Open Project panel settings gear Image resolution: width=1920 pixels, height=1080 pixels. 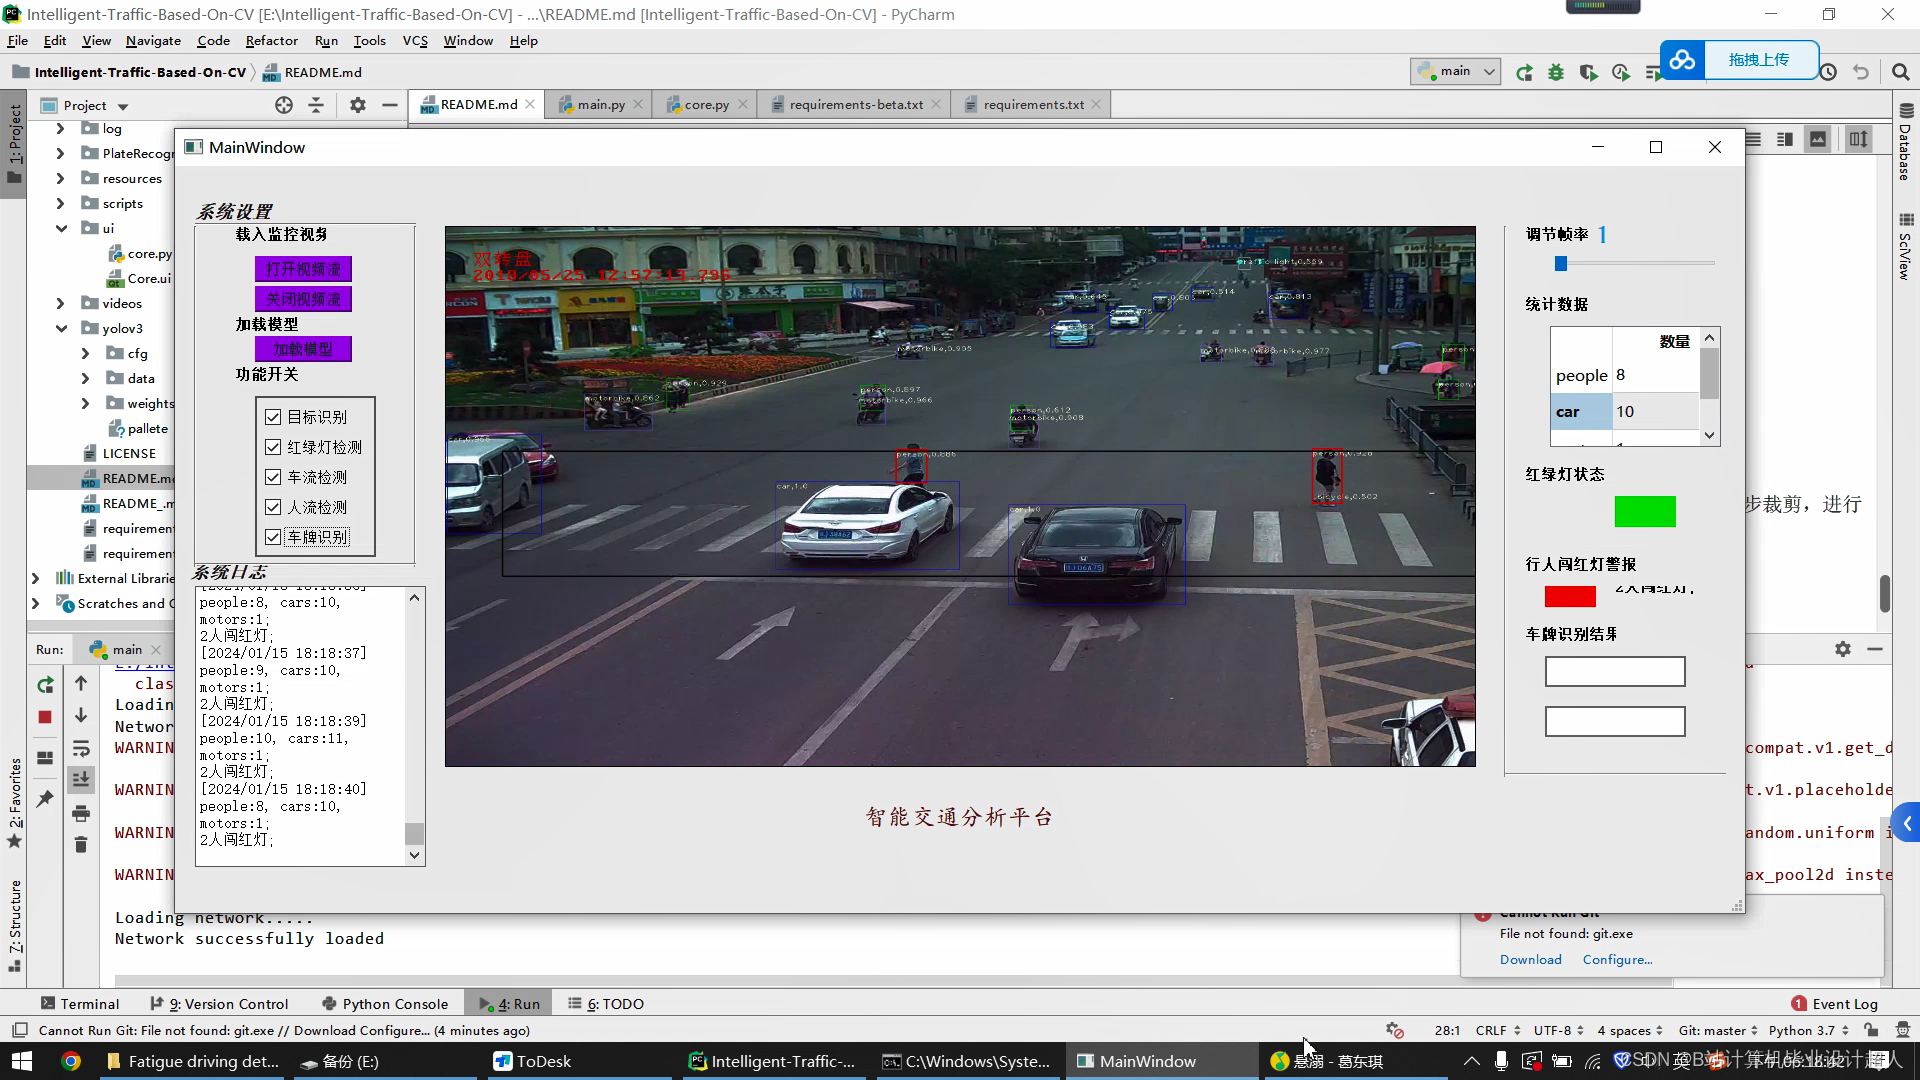tap(358, 105)
